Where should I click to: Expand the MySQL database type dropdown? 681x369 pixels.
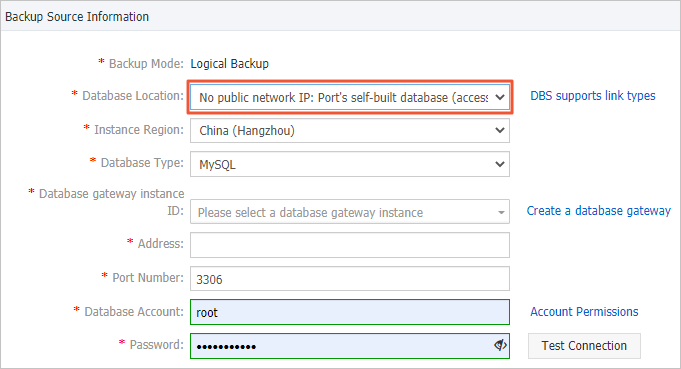350,164
